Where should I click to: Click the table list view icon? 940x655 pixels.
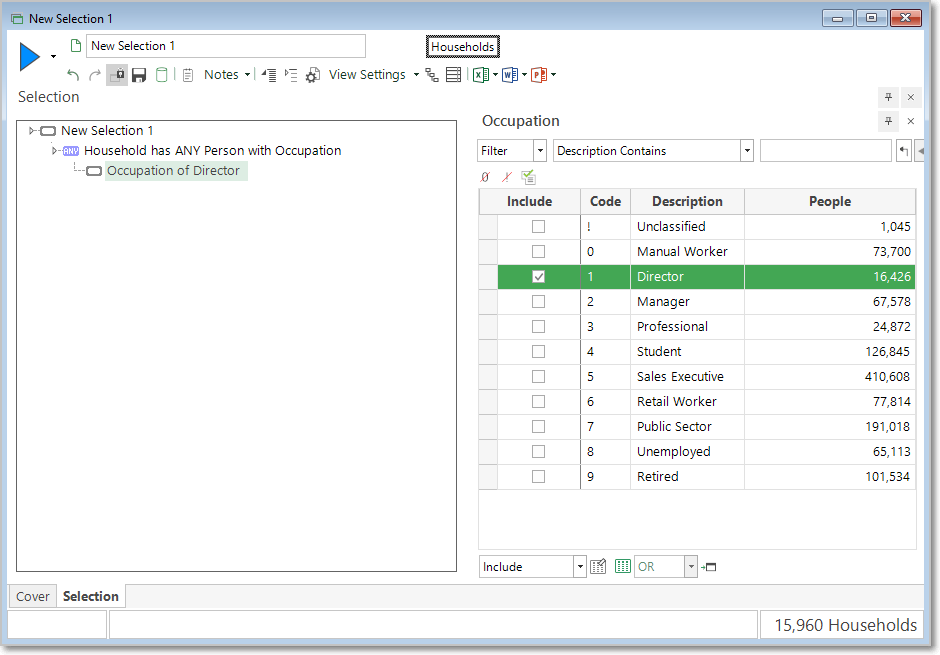(454, 75)
